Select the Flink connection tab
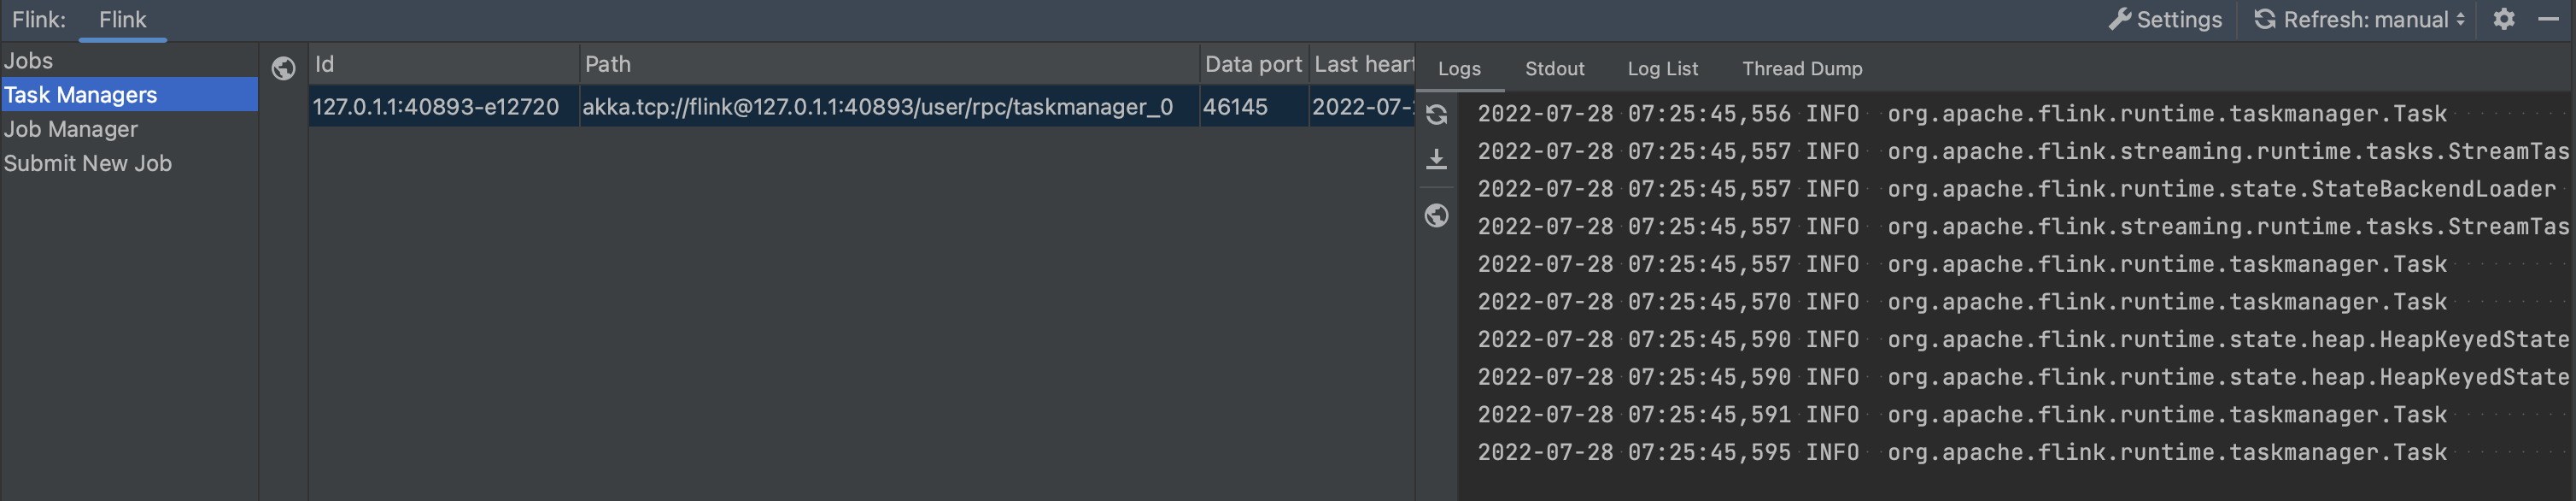 point(122,20)
